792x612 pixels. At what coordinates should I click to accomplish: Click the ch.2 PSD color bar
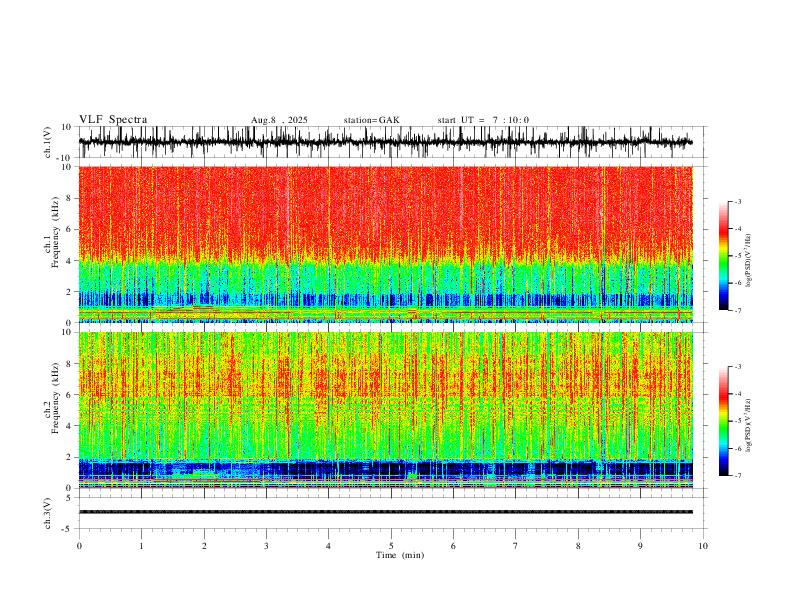[x=723, y=421]
